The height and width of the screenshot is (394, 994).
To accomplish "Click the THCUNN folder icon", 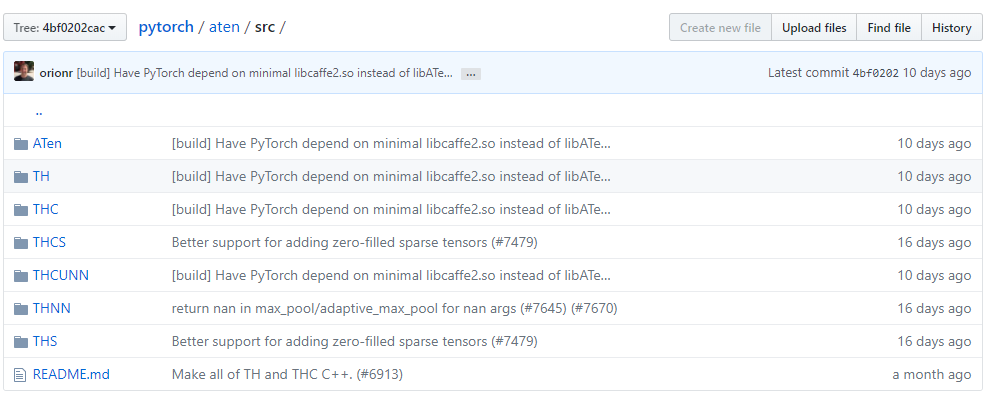I will (x=21, y=276).
